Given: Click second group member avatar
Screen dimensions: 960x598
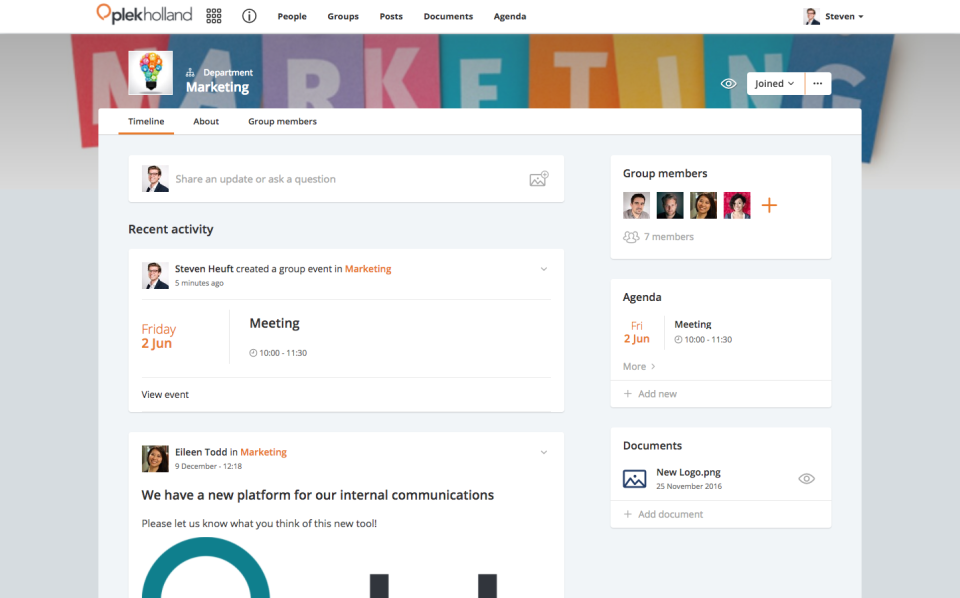Looking at the screenshot, I should point(670,206).
